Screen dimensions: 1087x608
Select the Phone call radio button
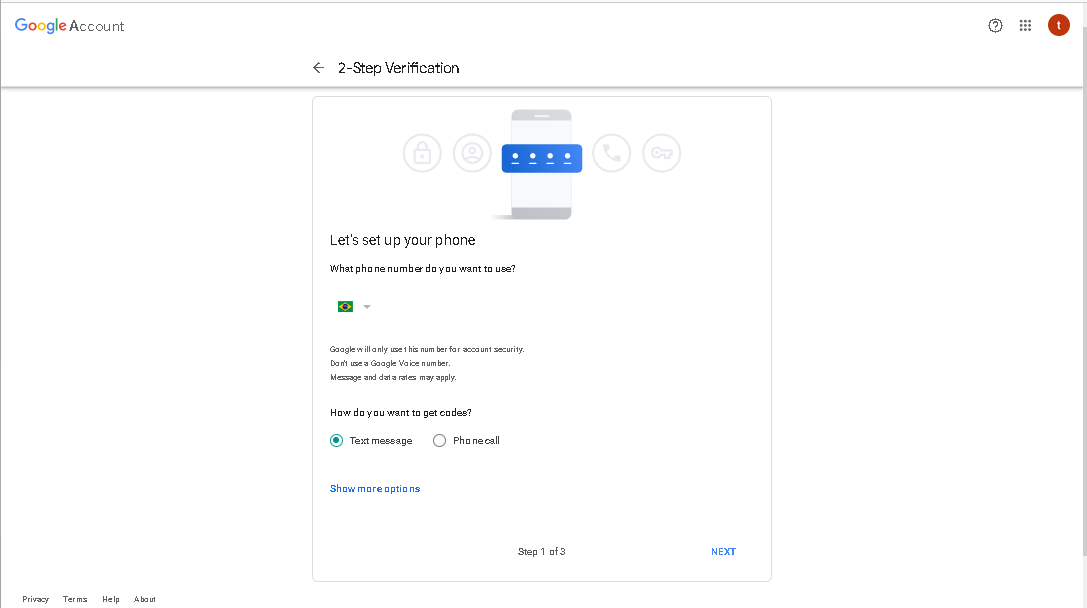click(440, 440)
